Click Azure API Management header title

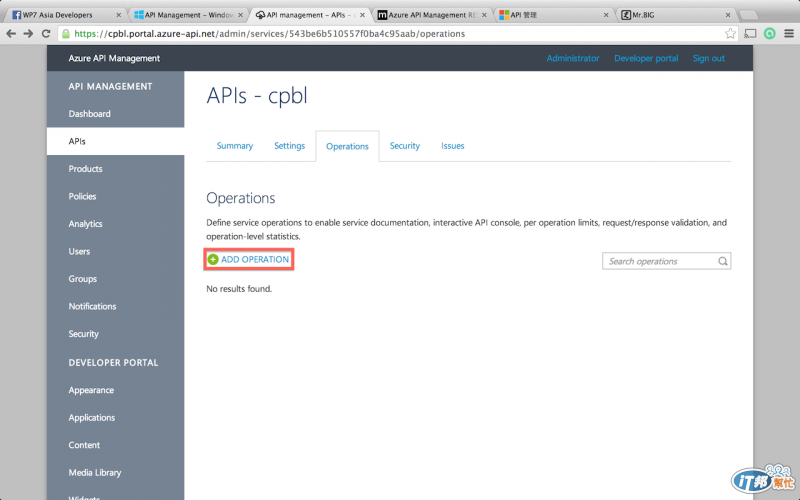click(114, 58)
